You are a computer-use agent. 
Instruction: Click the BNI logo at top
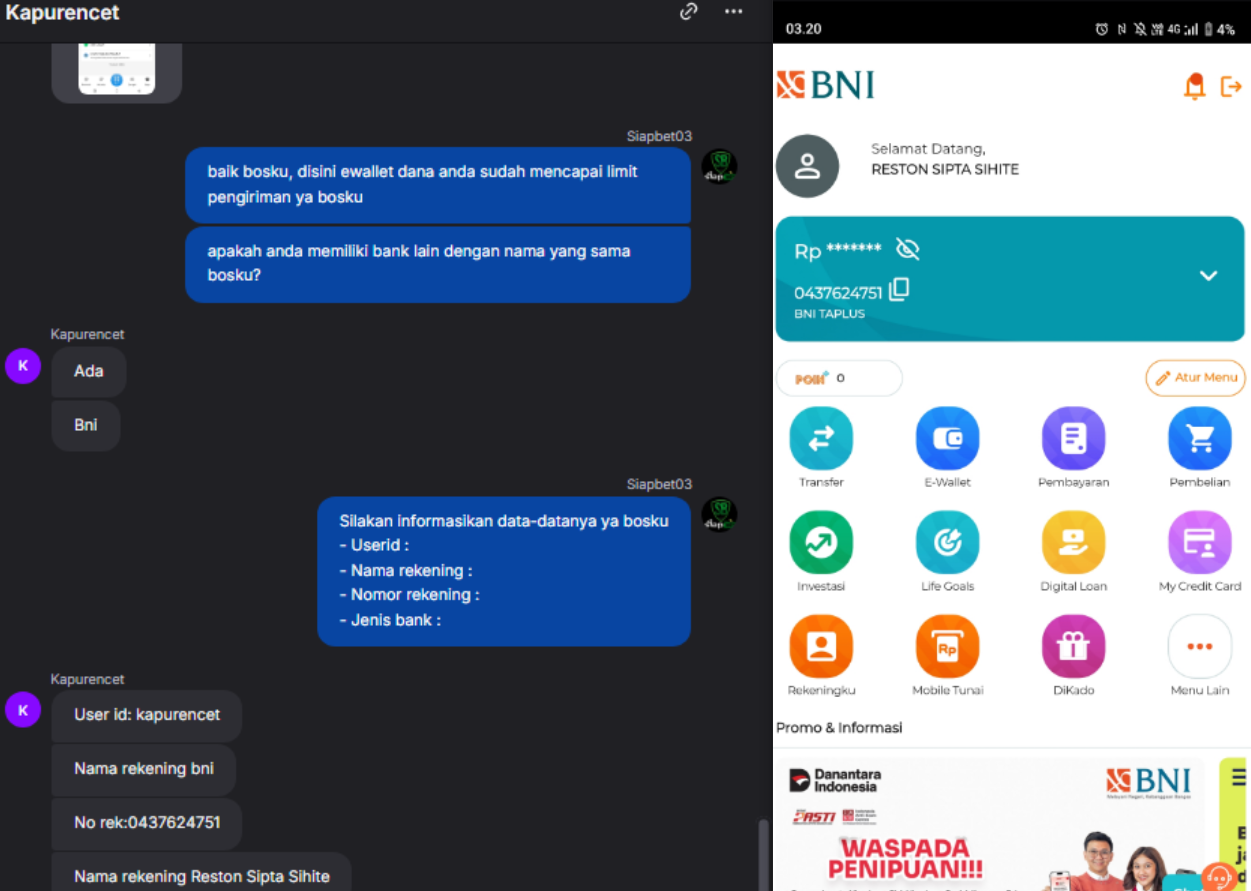click(x=826, y=85)
